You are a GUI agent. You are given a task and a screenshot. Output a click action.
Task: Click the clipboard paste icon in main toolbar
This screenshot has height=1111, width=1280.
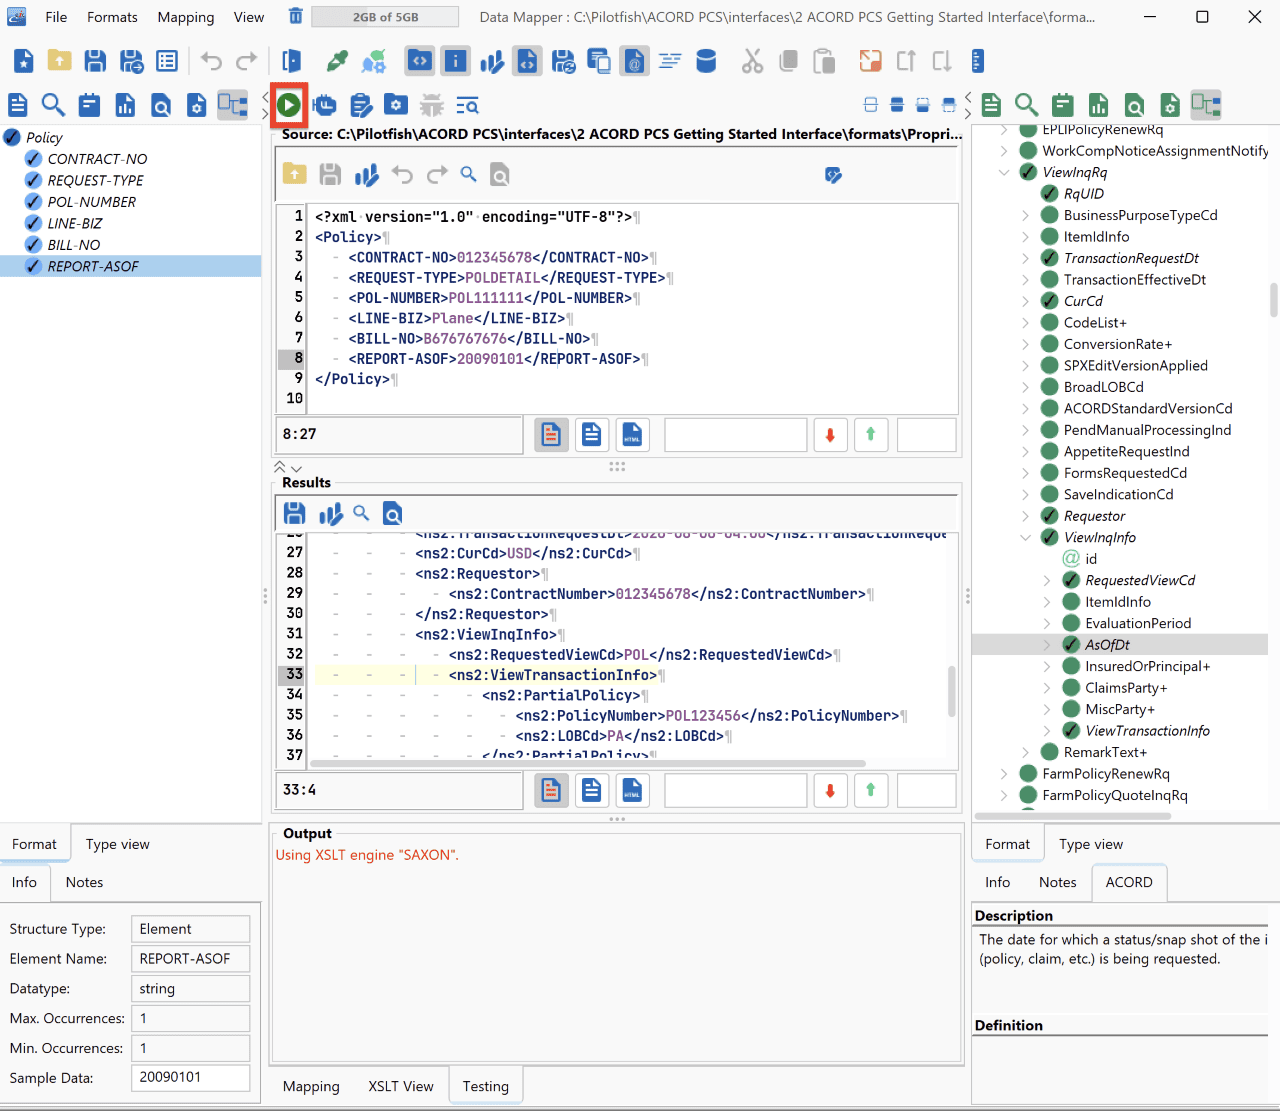[x=824, y=61]
